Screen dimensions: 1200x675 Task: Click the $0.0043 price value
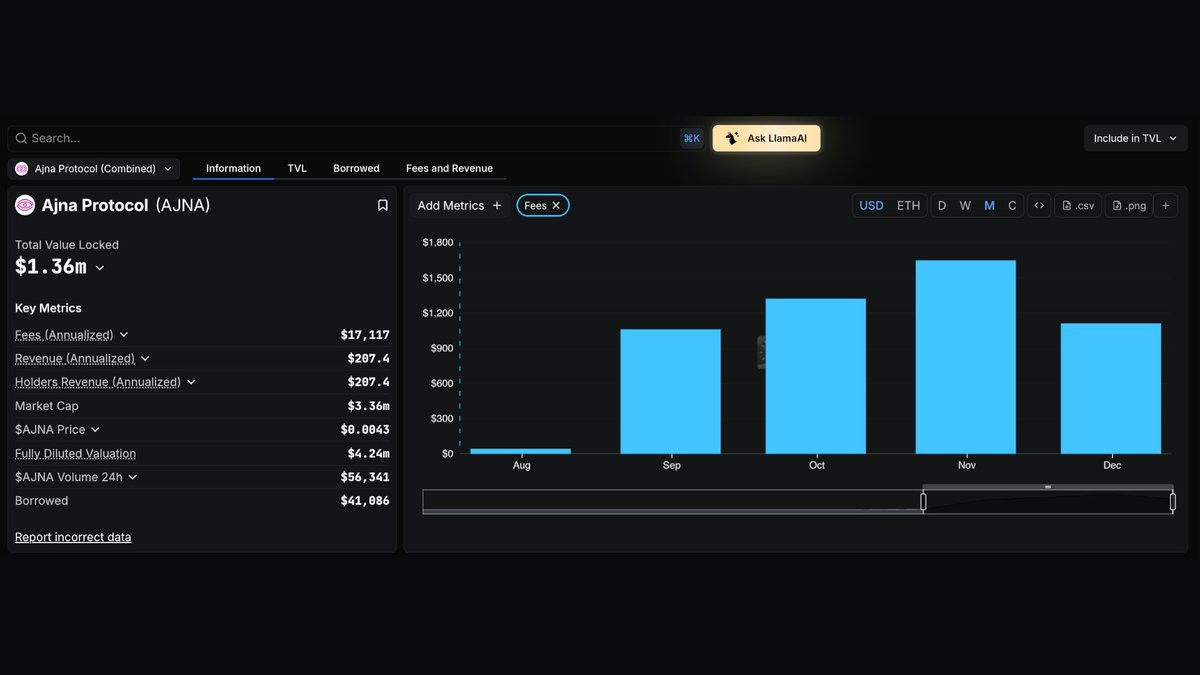365,430
